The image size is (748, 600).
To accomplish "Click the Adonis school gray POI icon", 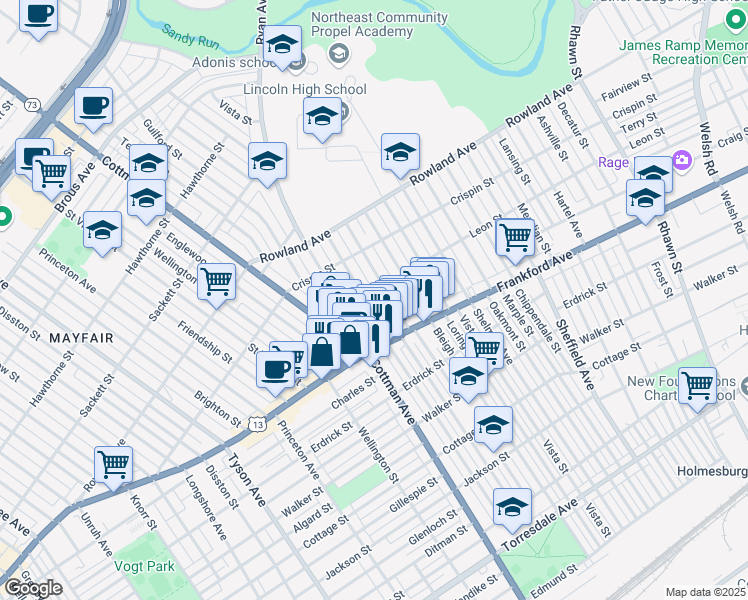I will click(x=300, y=61).
